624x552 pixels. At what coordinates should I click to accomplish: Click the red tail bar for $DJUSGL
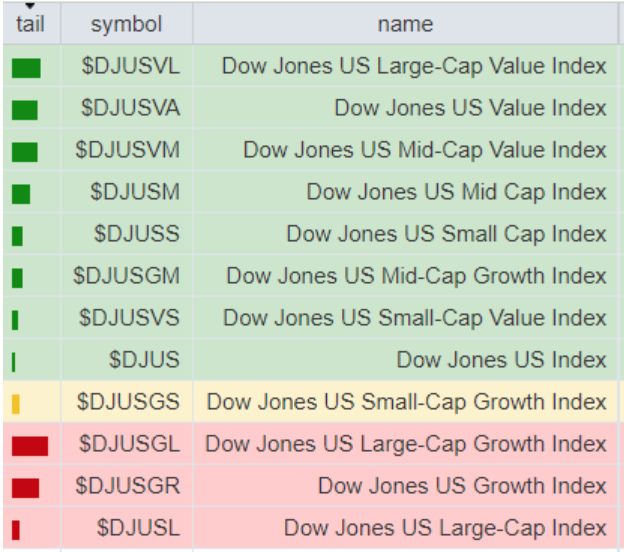click(x=30, y=446)
